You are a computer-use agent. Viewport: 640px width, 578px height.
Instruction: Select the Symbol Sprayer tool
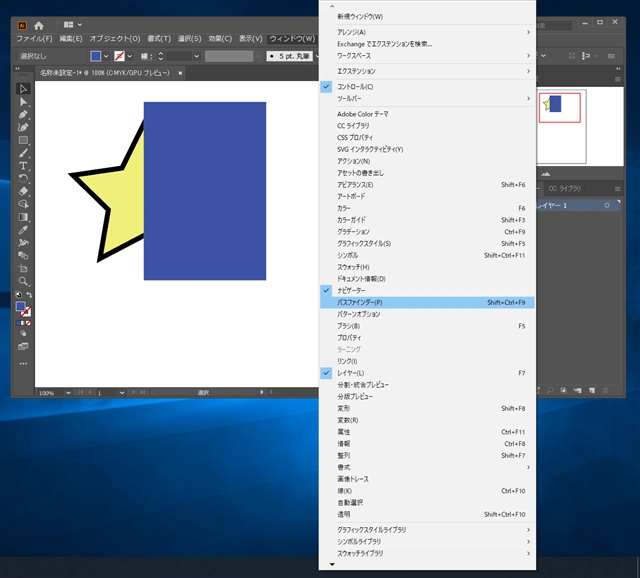[23, 242]
